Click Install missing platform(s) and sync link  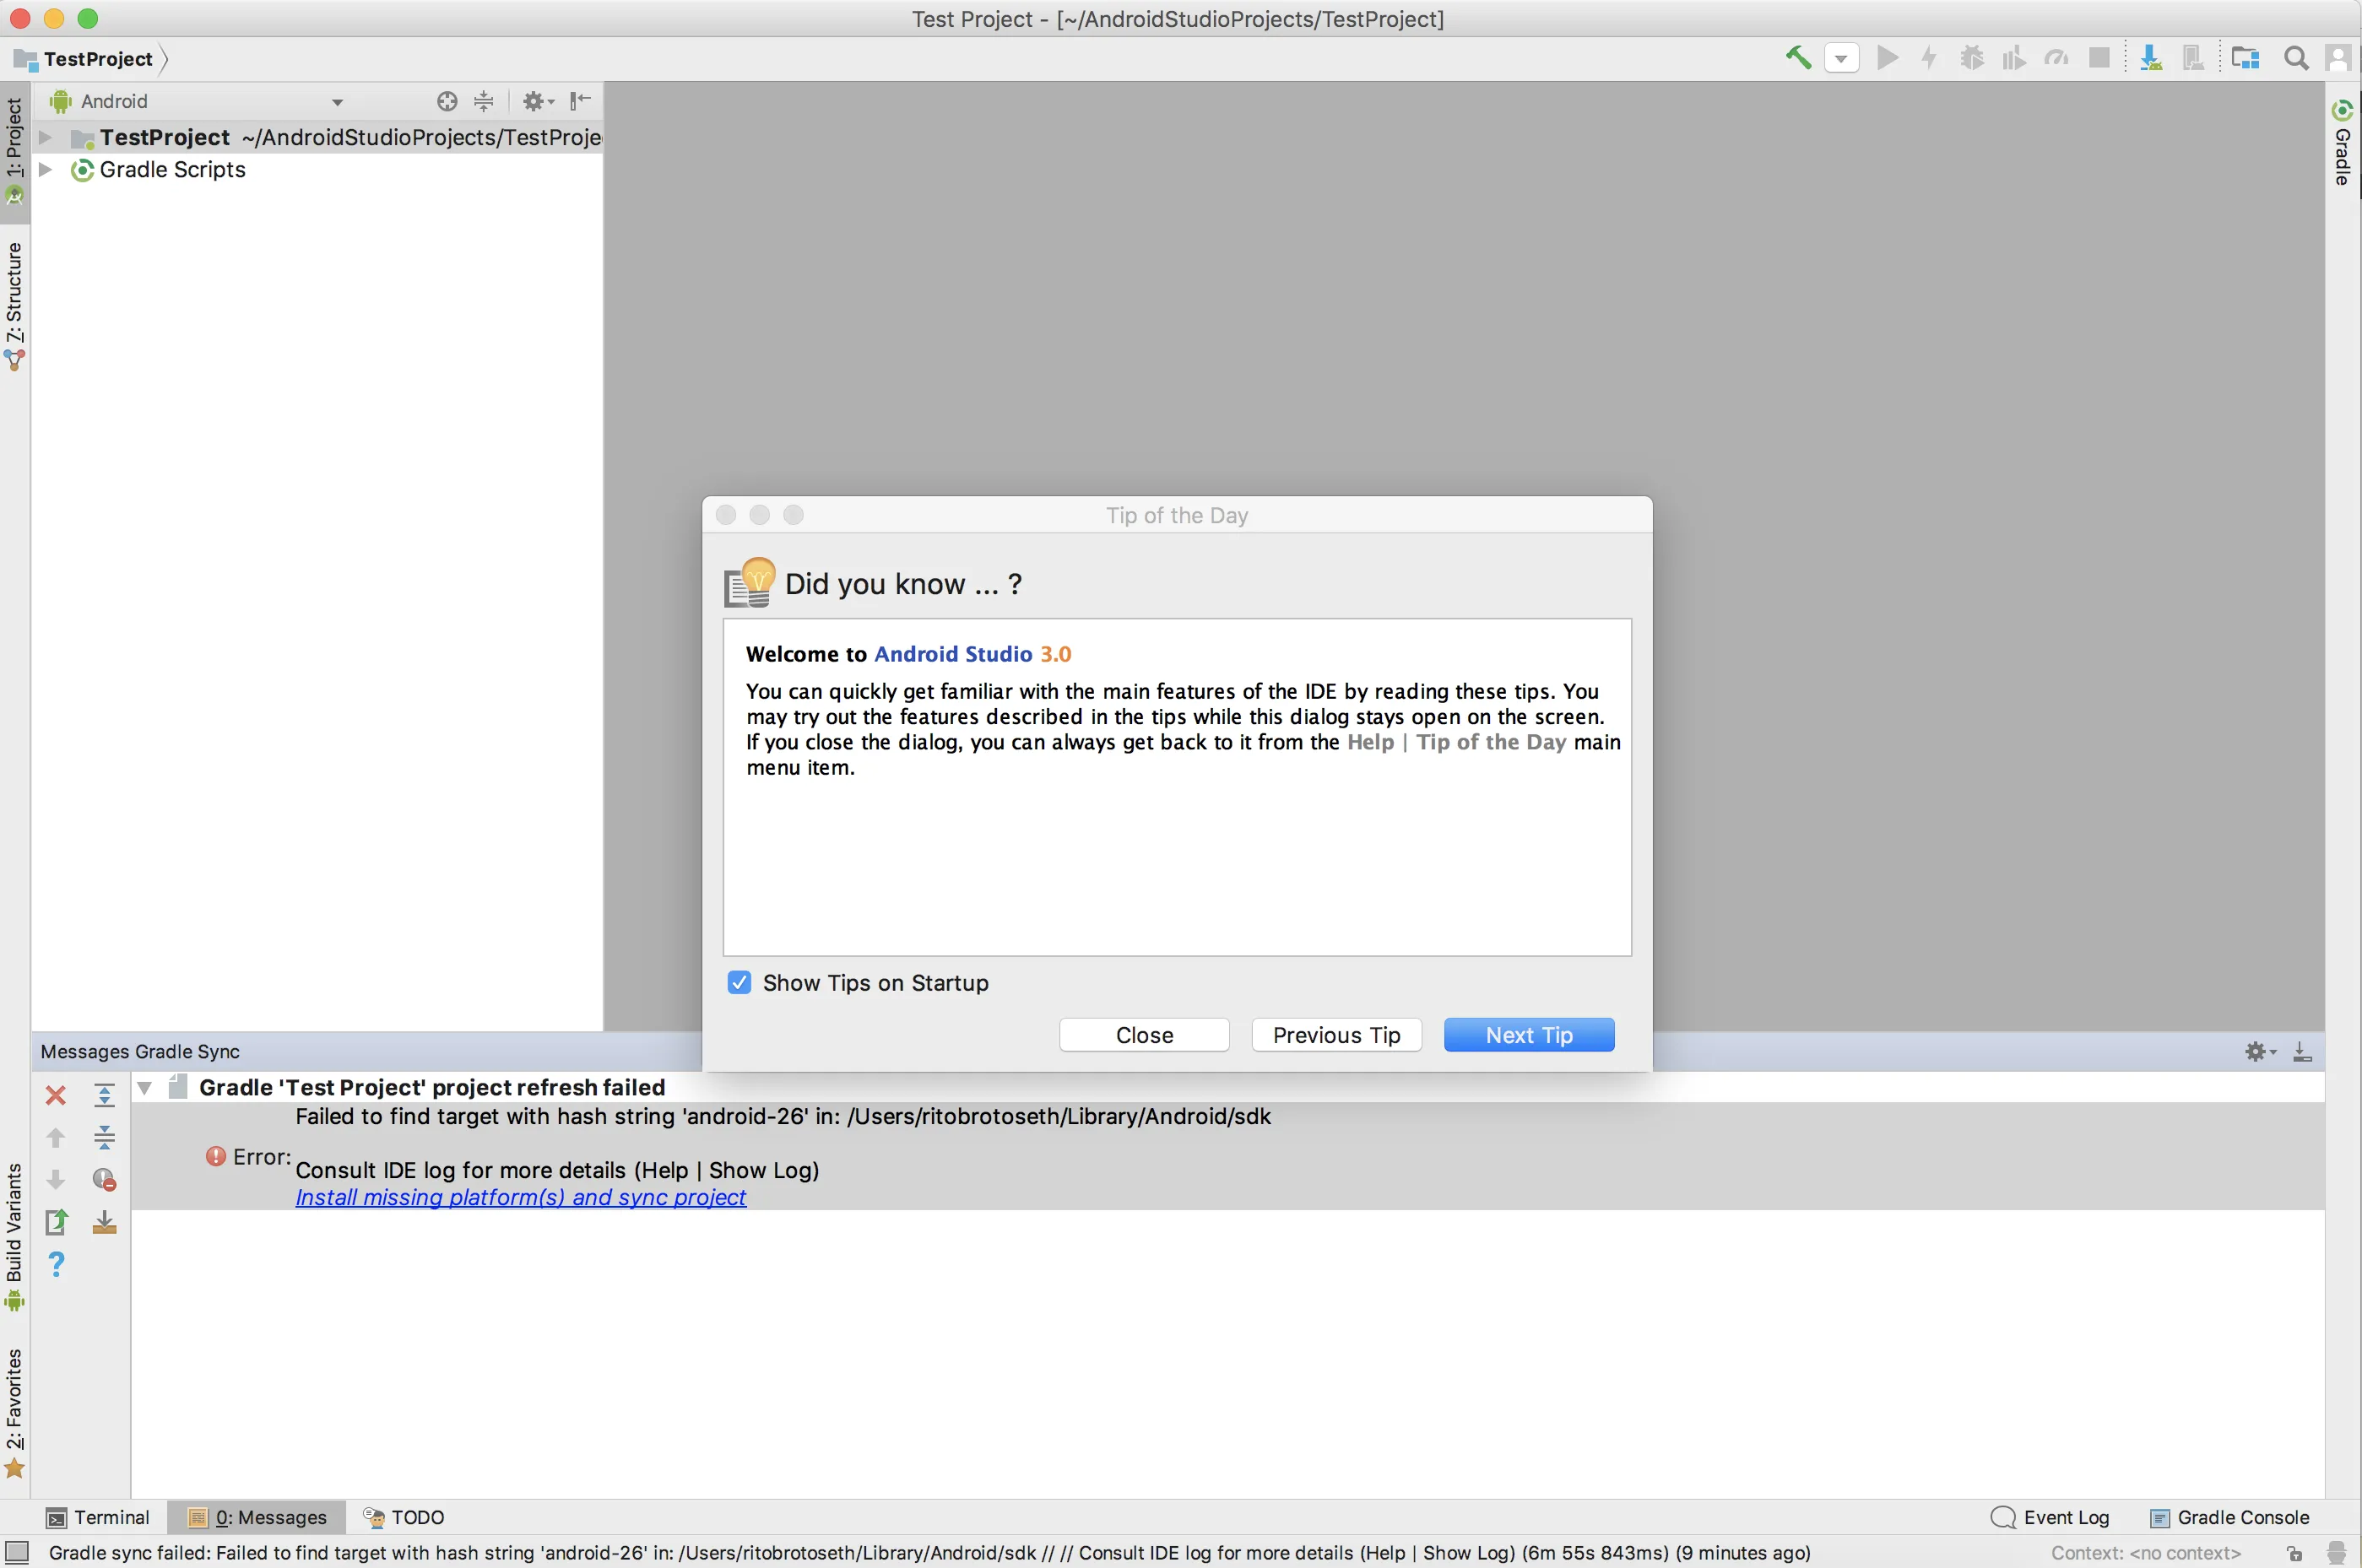click(520, 1197)
